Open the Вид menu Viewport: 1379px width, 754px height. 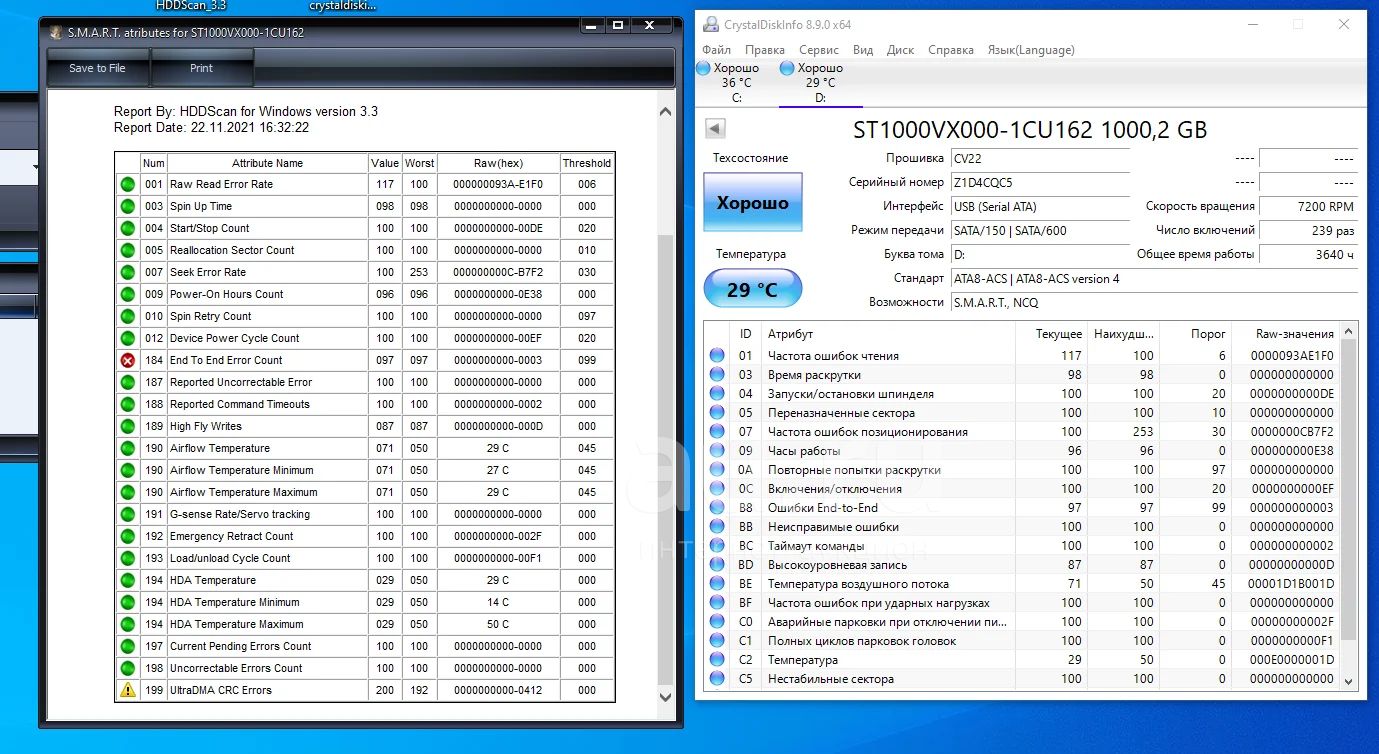tap(863, 50)
